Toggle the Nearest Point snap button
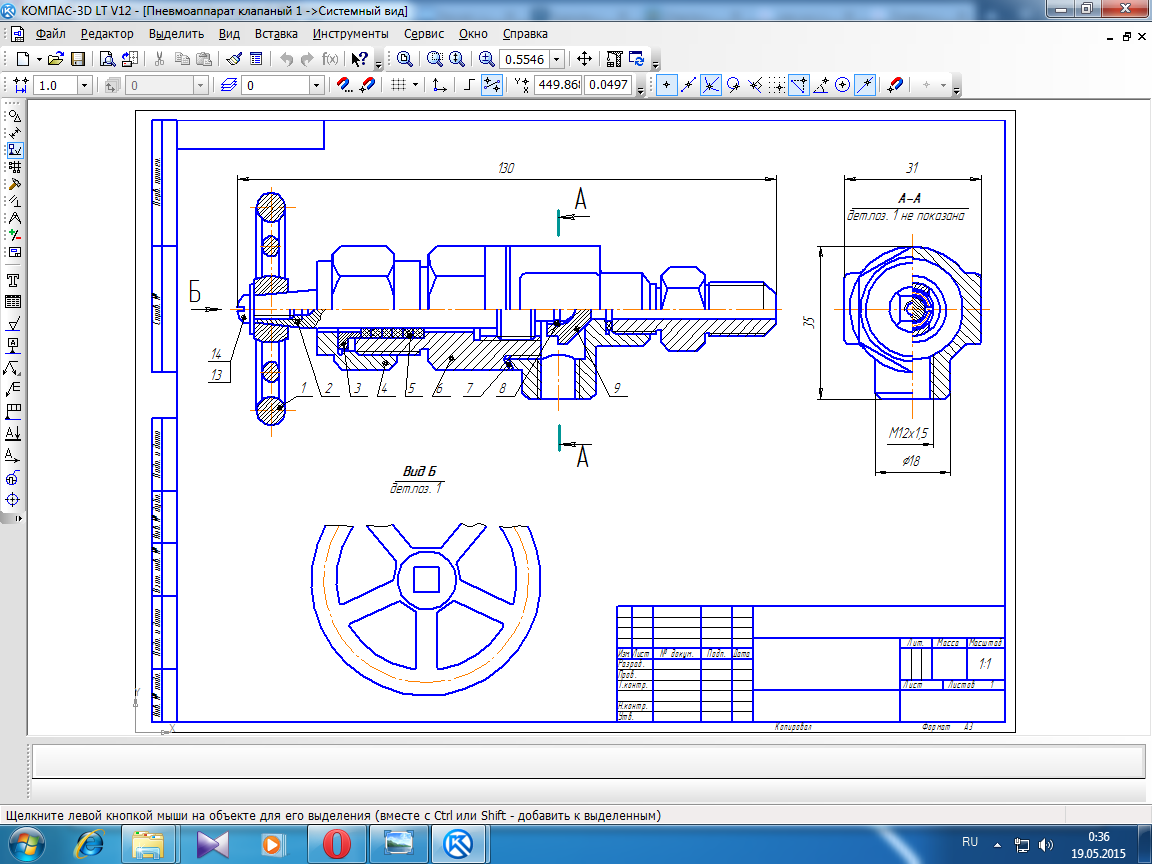 click(666, 85)
